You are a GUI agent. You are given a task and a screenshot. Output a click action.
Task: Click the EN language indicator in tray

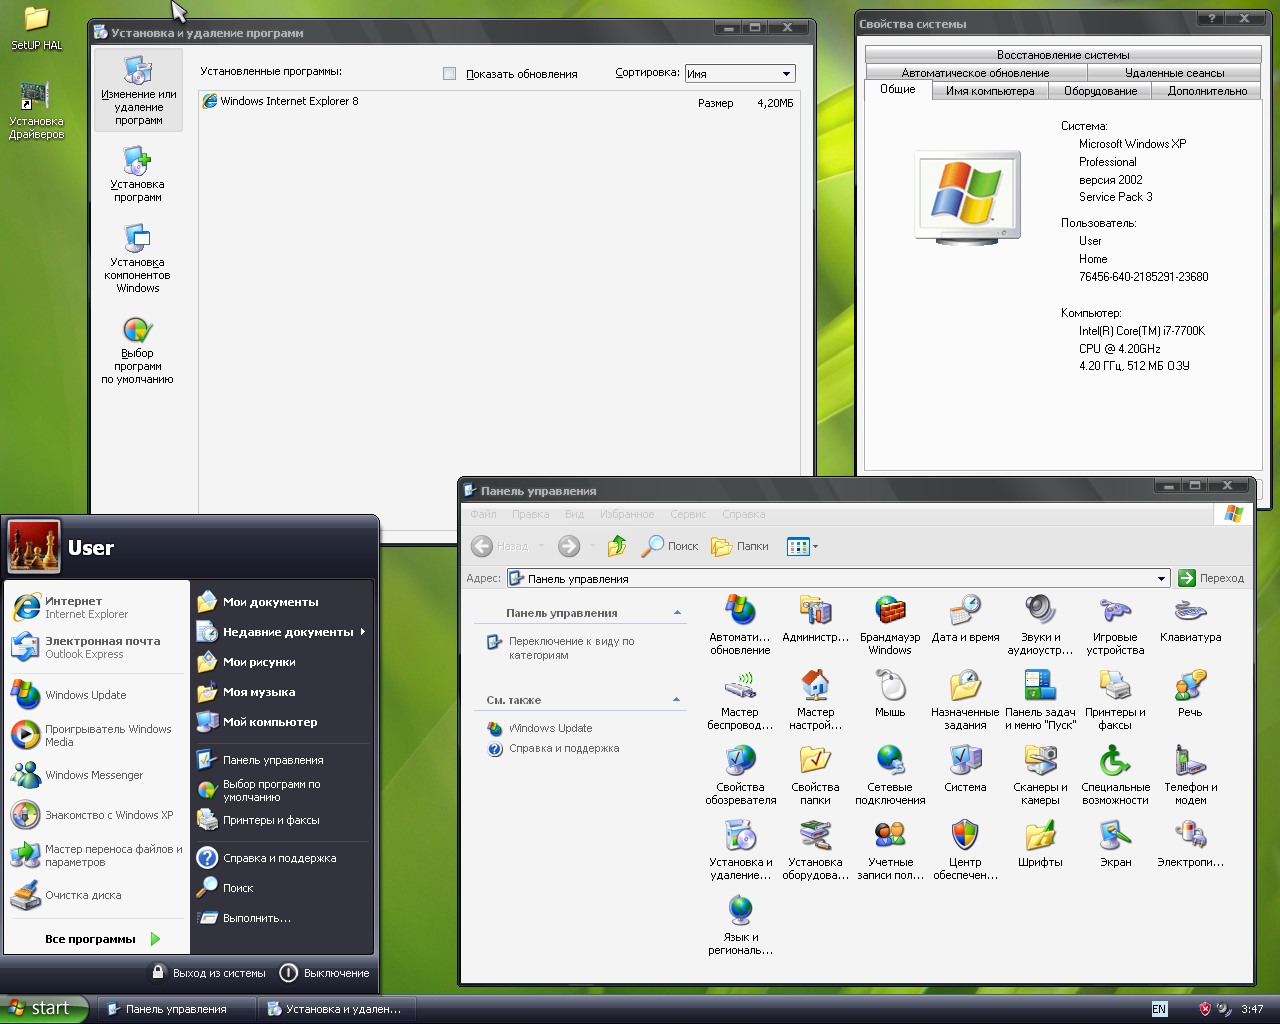(x=1159, y=1009)
